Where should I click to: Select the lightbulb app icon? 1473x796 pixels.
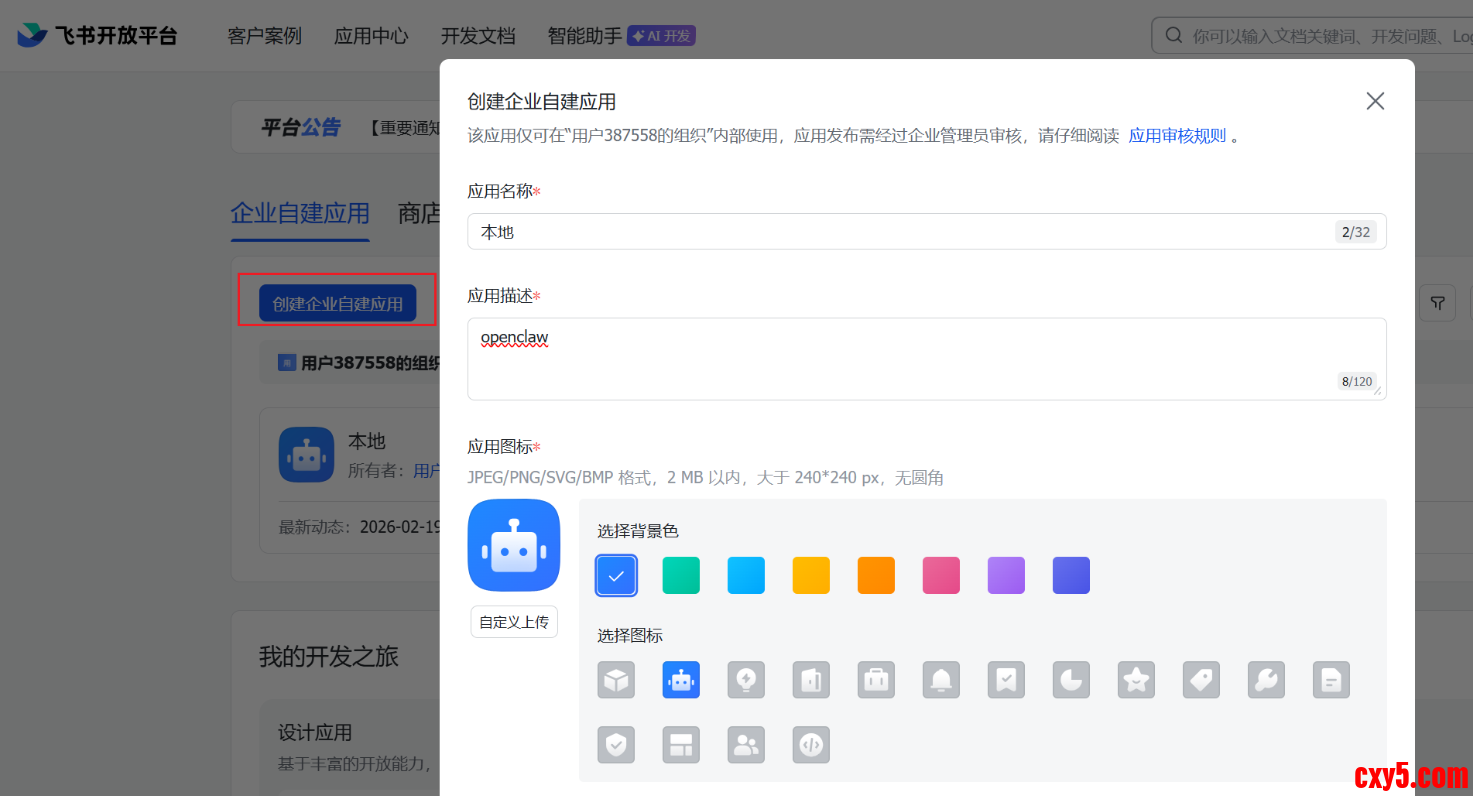pos(746,680)
